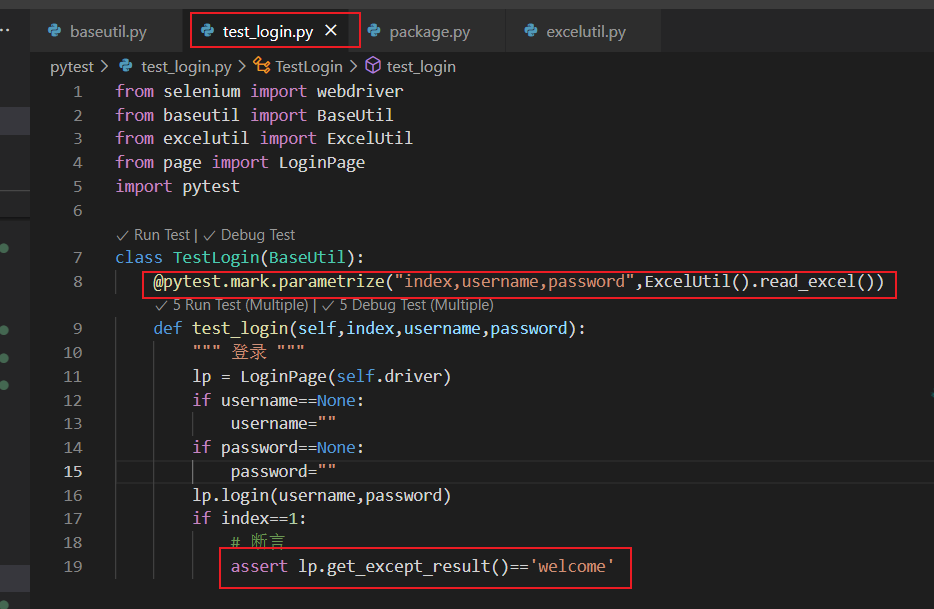Click 'test_login' function name on line 9

[240, 328]
